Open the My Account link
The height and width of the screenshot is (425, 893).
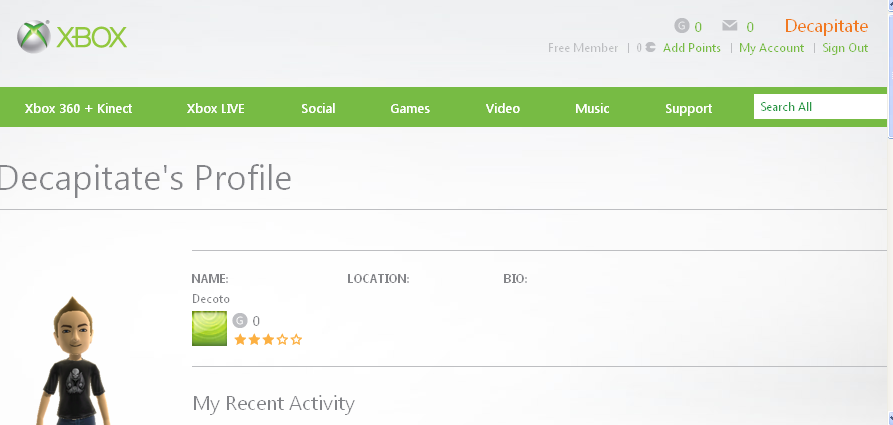tap(771, 48)
